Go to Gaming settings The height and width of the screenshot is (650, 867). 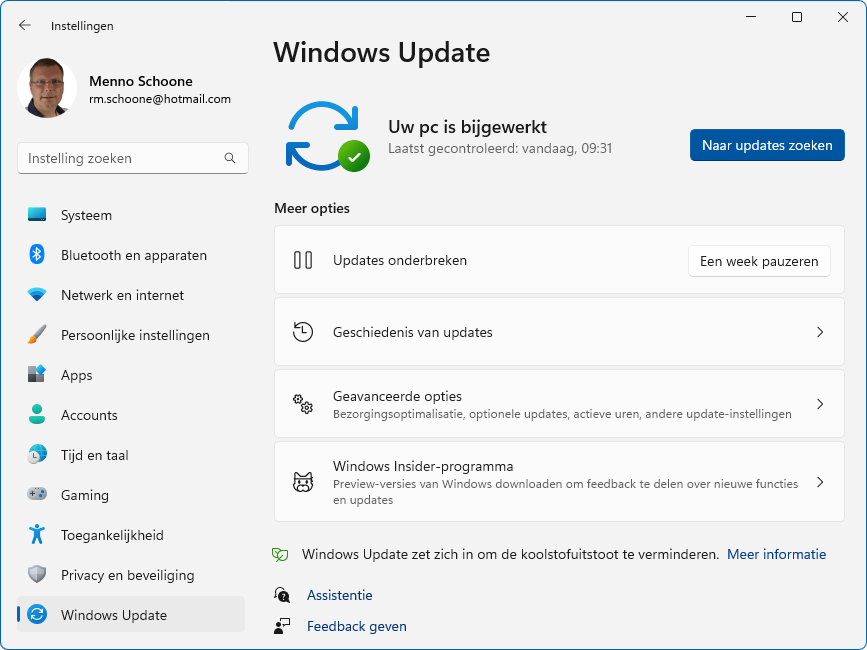pos(131,495)
